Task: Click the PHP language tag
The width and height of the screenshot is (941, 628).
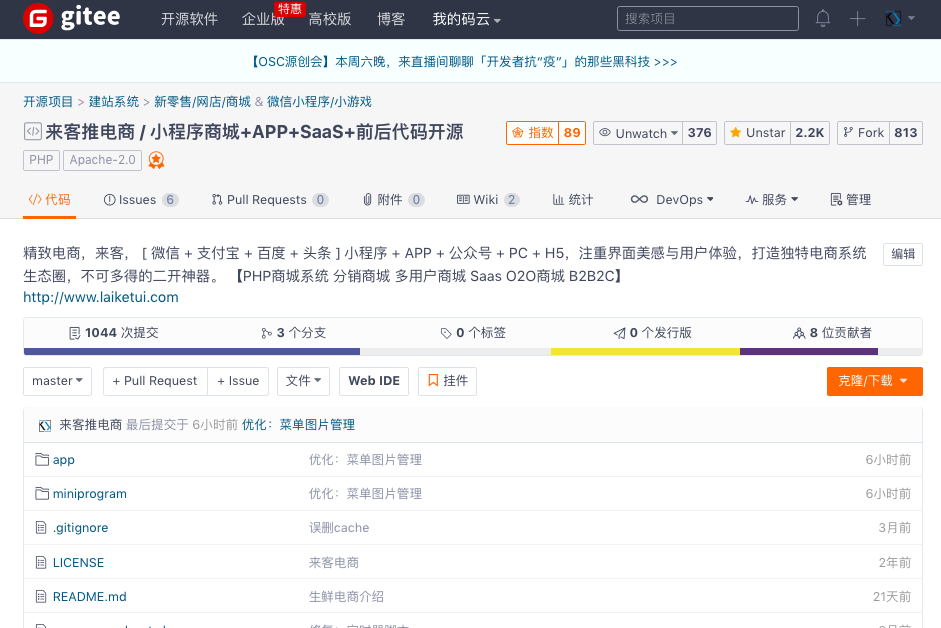Action: (41, 160)
